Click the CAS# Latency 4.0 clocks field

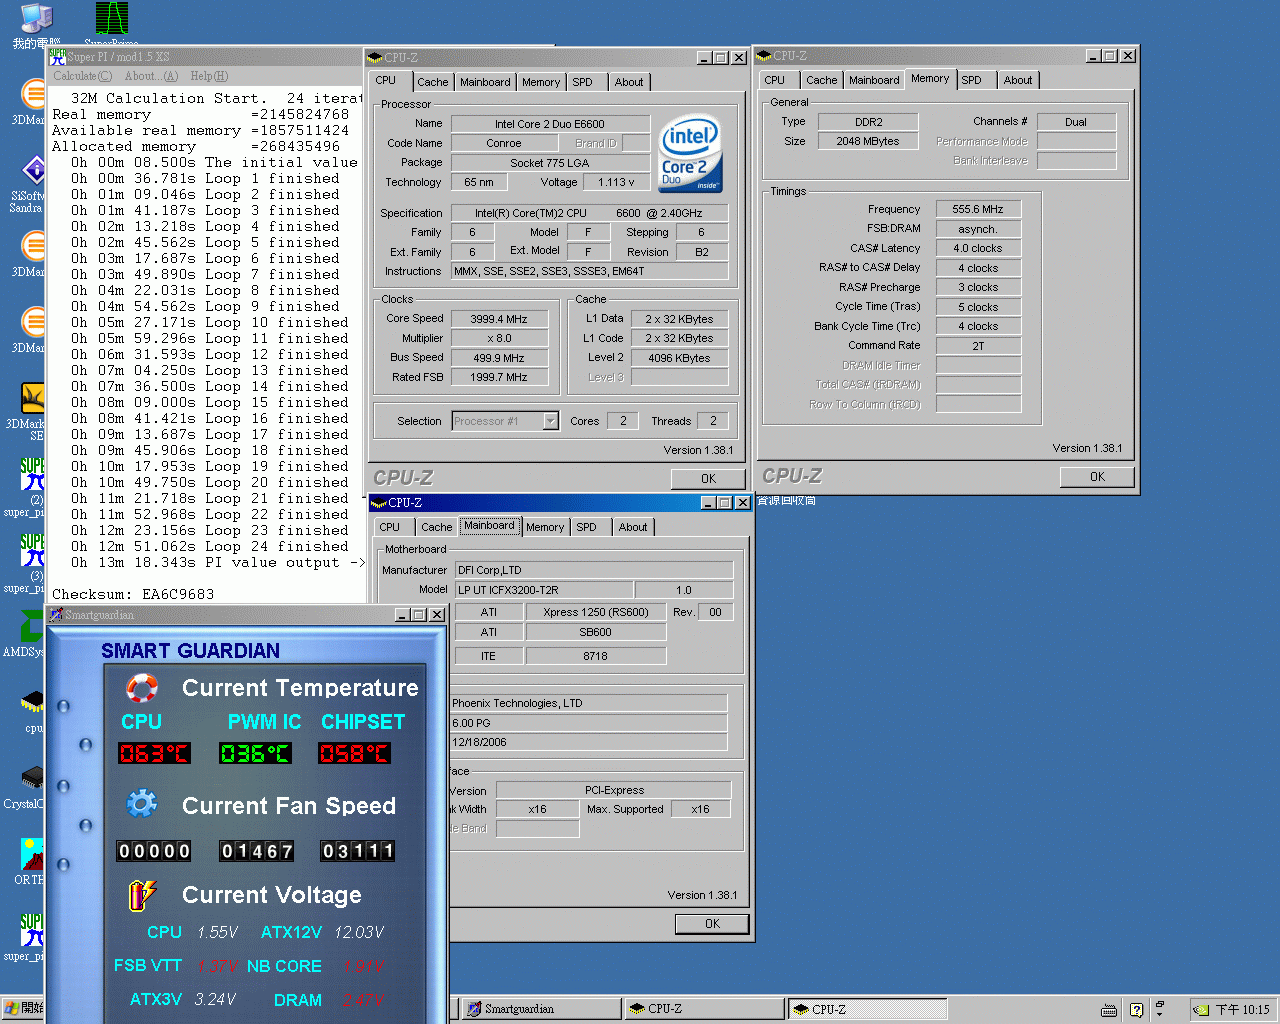(x=978, y=248)
